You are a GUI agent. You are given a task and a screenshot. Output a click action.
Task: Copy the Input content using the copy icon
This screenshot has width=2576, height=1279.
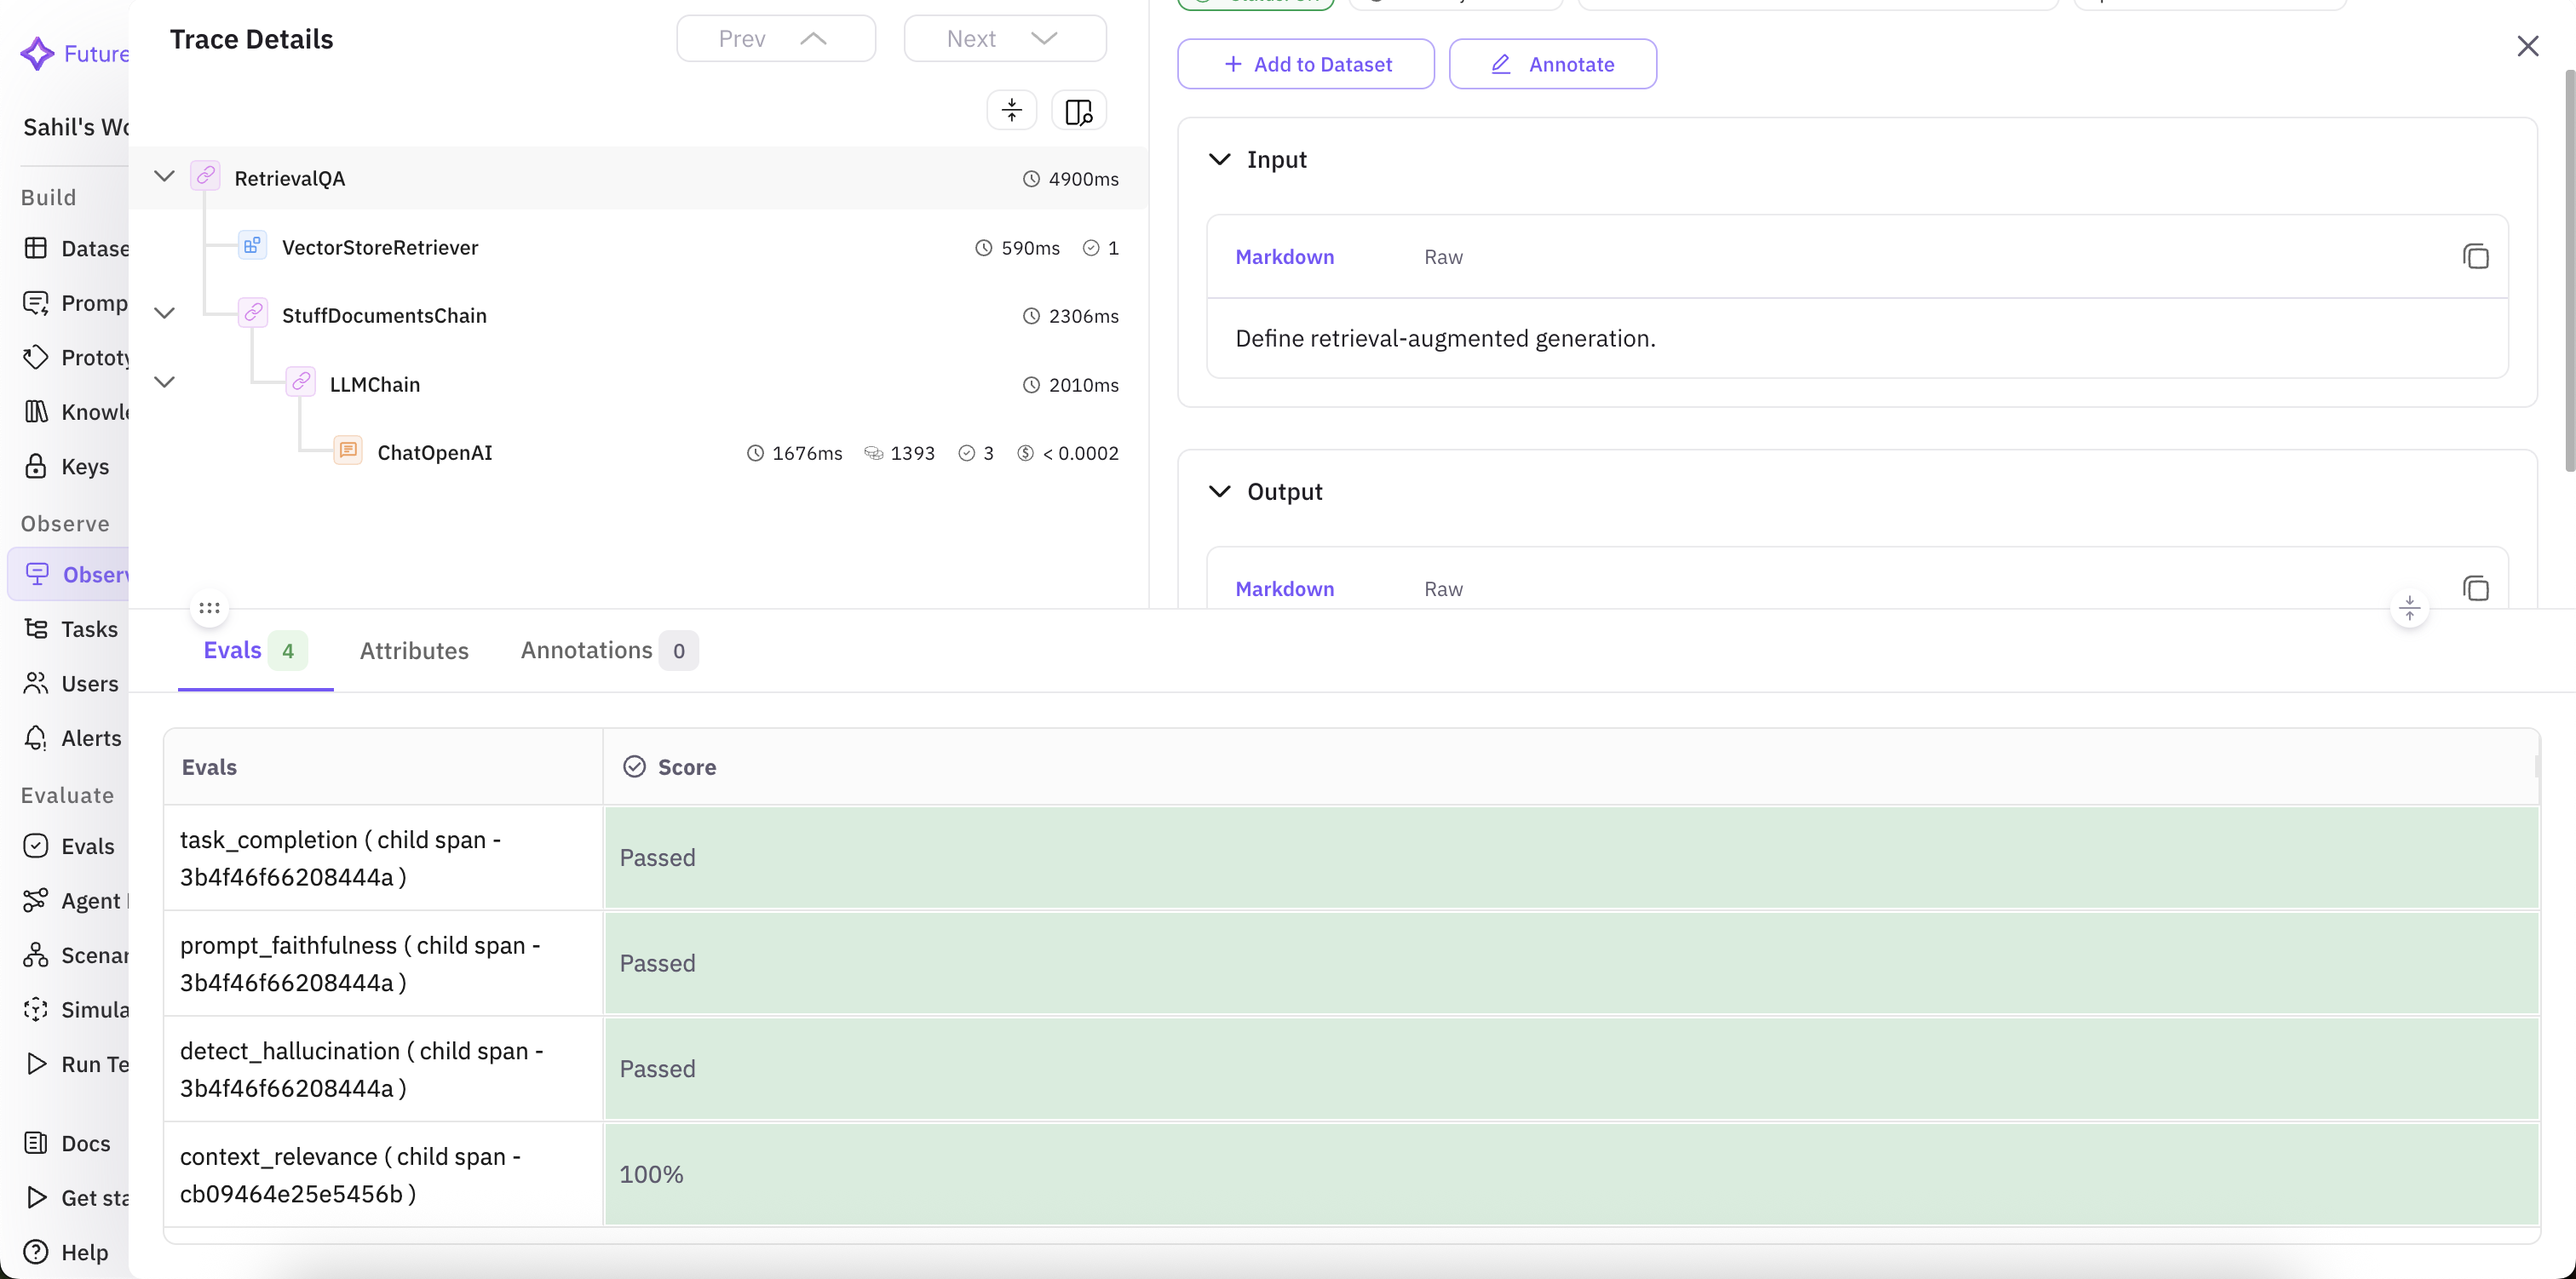click(2476, 256)
